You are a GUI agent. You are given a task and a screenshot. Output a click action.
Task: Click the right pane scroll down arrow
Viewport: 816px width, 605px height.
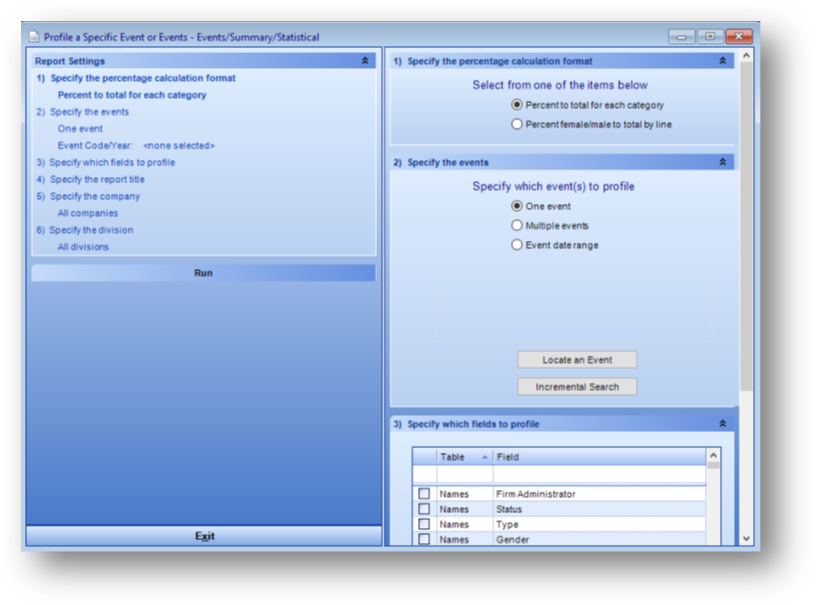click(x=746, y=538)
